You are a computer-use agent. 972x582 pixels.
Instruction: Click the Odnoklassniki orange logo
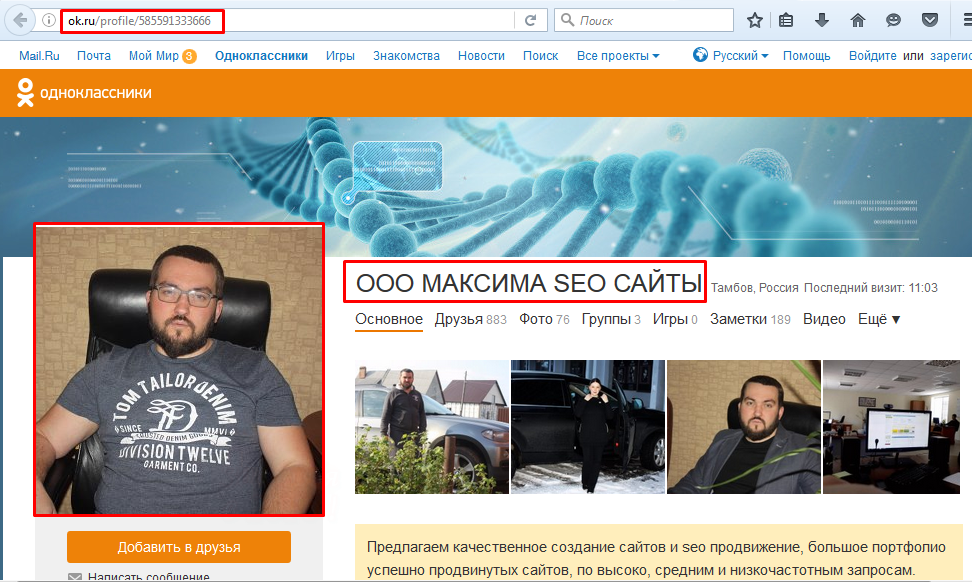[x=84, y=92]
